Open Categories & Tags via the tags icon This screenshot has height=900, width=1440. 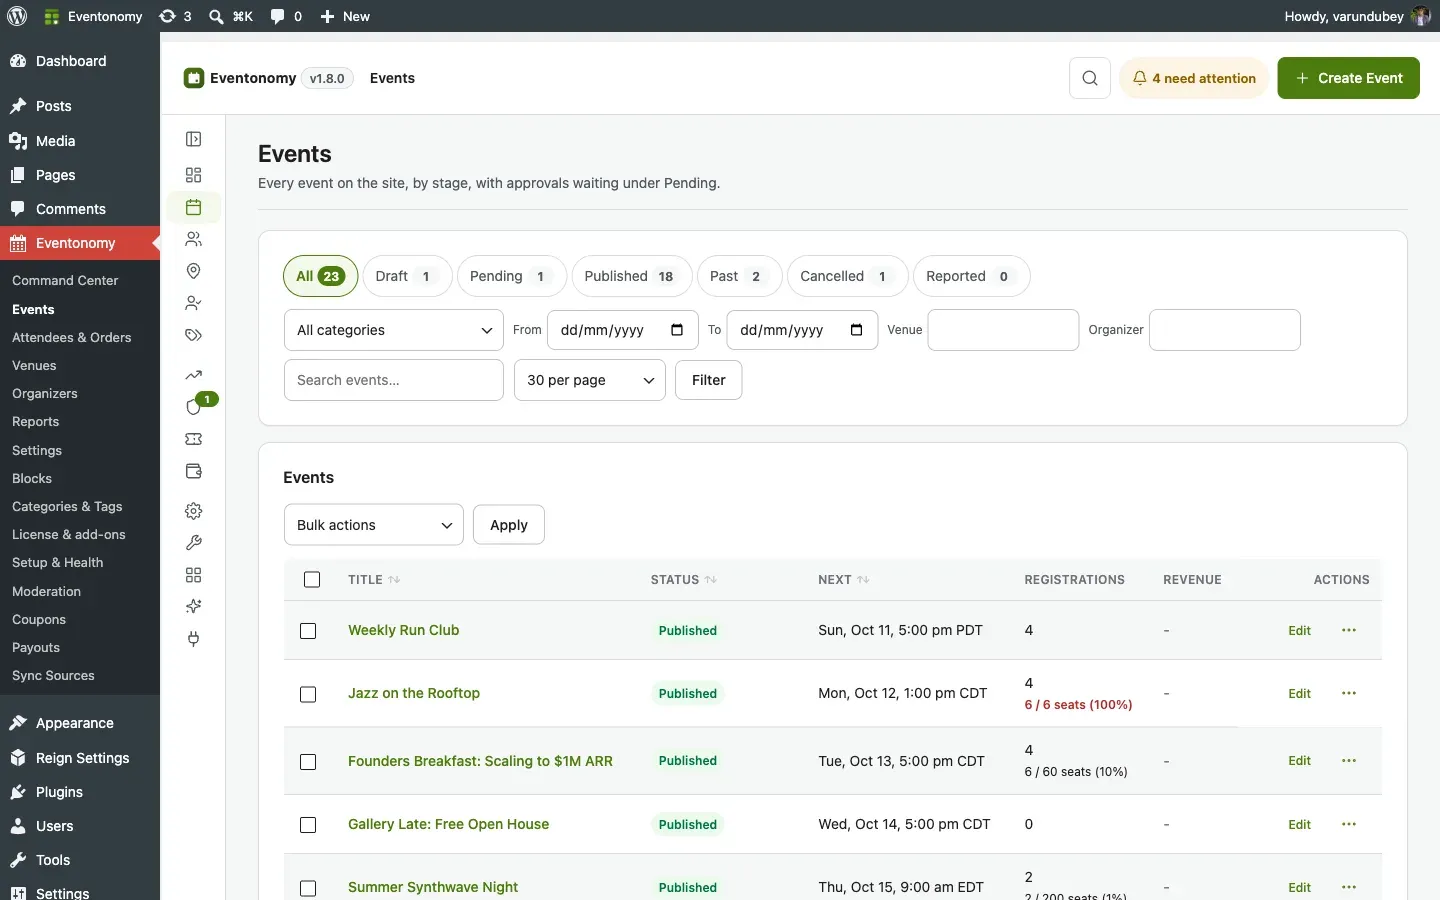tap(194, 335)
